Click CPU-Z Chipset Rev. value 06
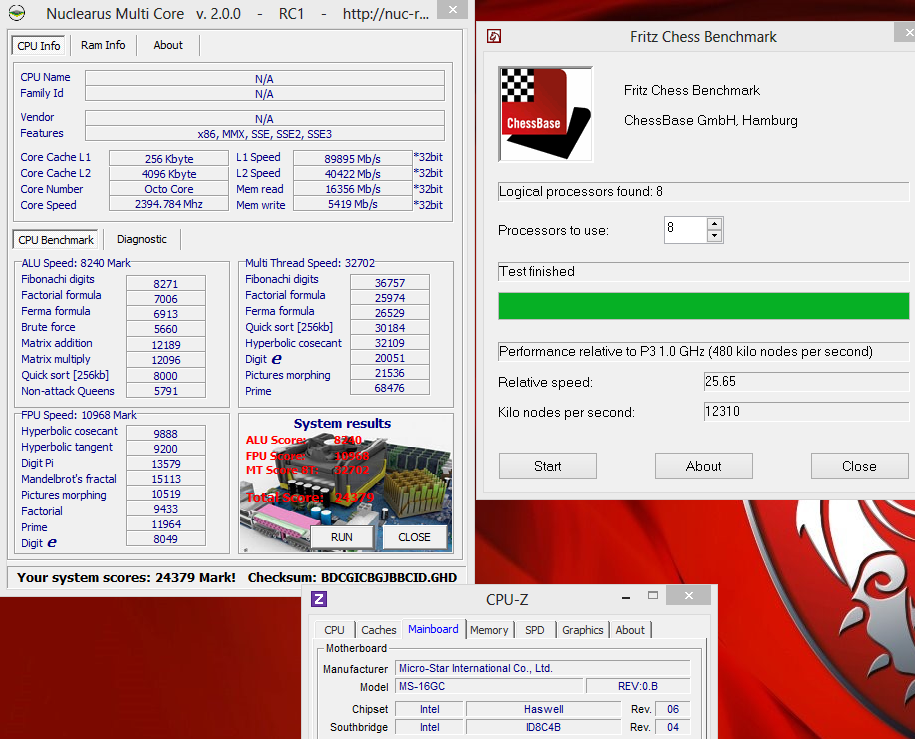The width and height of the screenshot is (915, 739). pos(673,709)
